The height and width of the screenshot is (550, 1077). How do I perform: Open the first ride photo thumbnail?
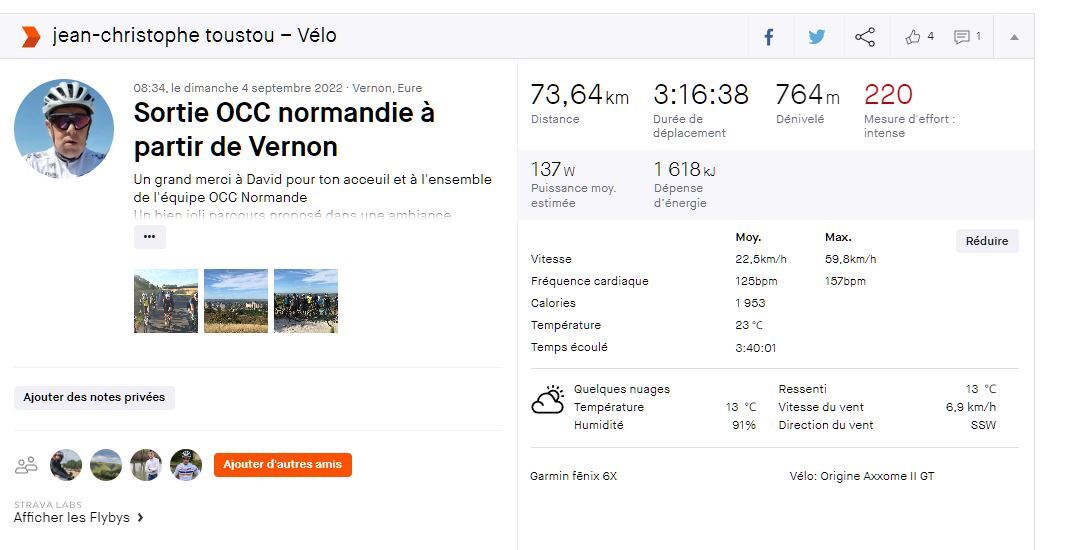click(x=166, y=301)
